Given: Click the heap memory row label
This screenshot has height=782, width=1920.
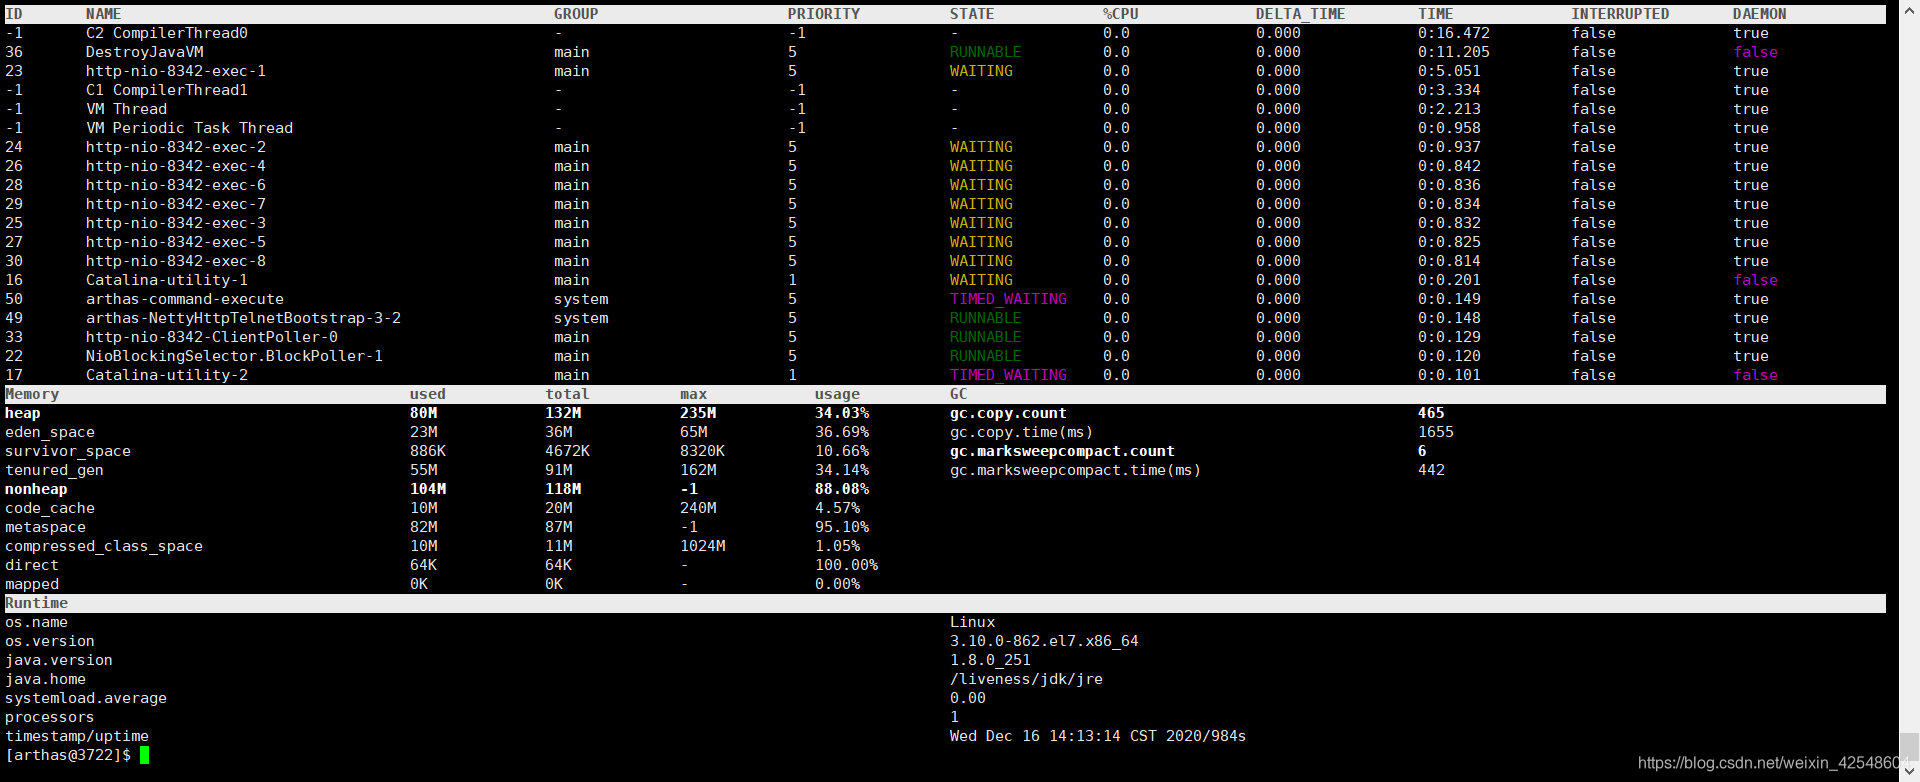Looking at the screenshot, I should (x=23, y=413).
